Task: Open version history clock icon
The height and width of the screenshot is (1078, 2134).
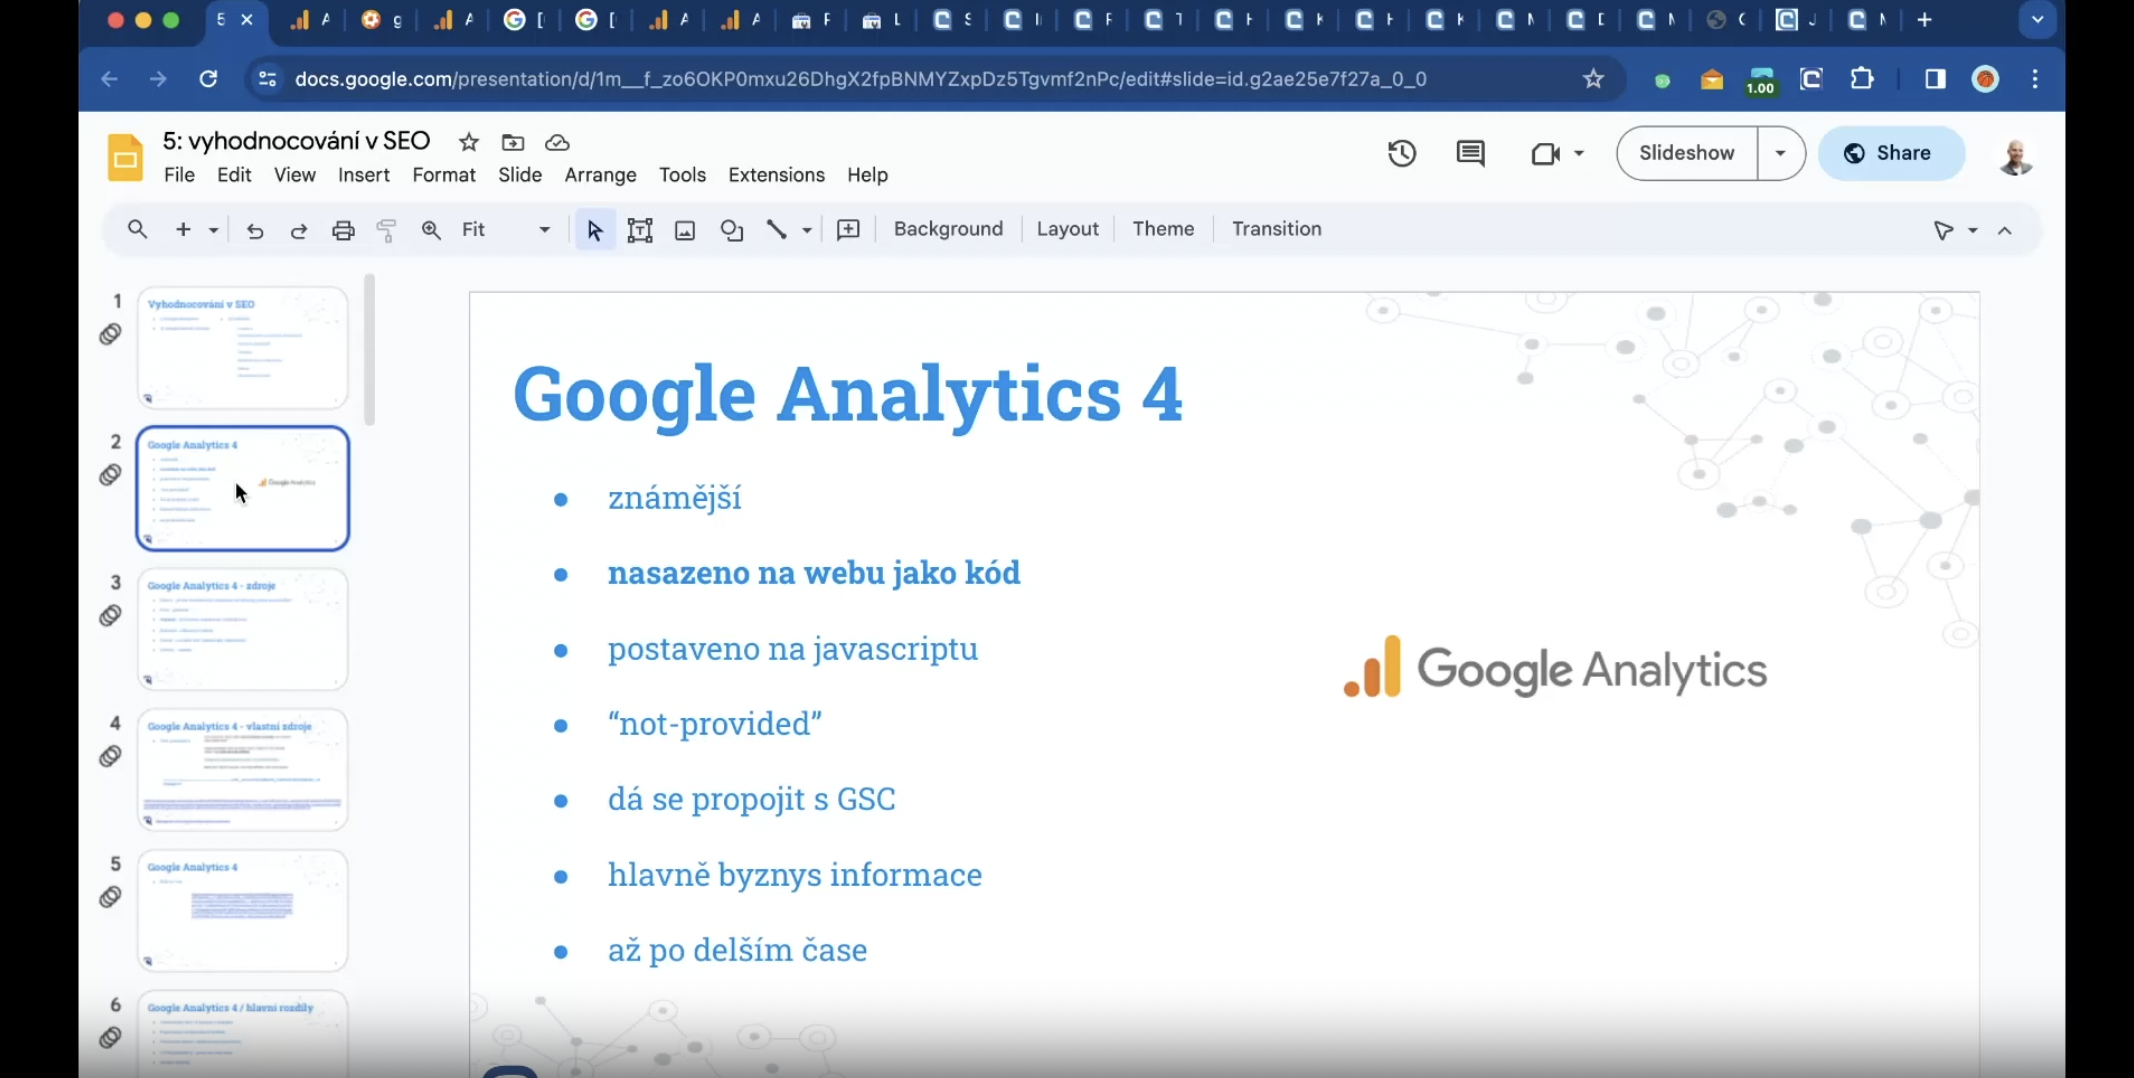Action: [x=1401, y=153]
